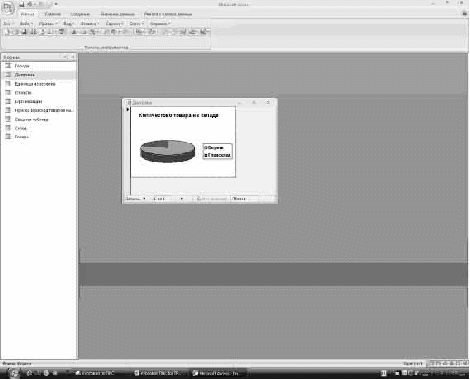Click the round Office button

coord(8,8)
